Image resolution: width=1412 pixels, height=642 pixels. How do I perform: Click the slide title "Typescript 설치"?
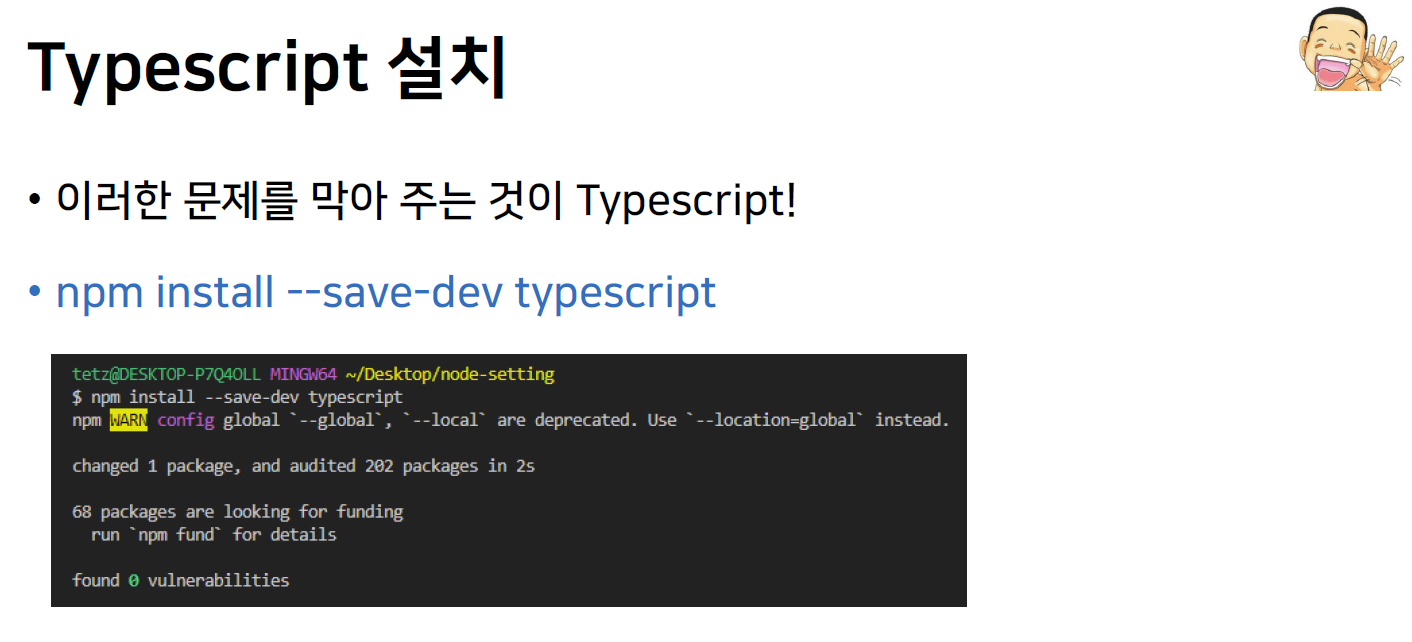[x=266, y=68]
